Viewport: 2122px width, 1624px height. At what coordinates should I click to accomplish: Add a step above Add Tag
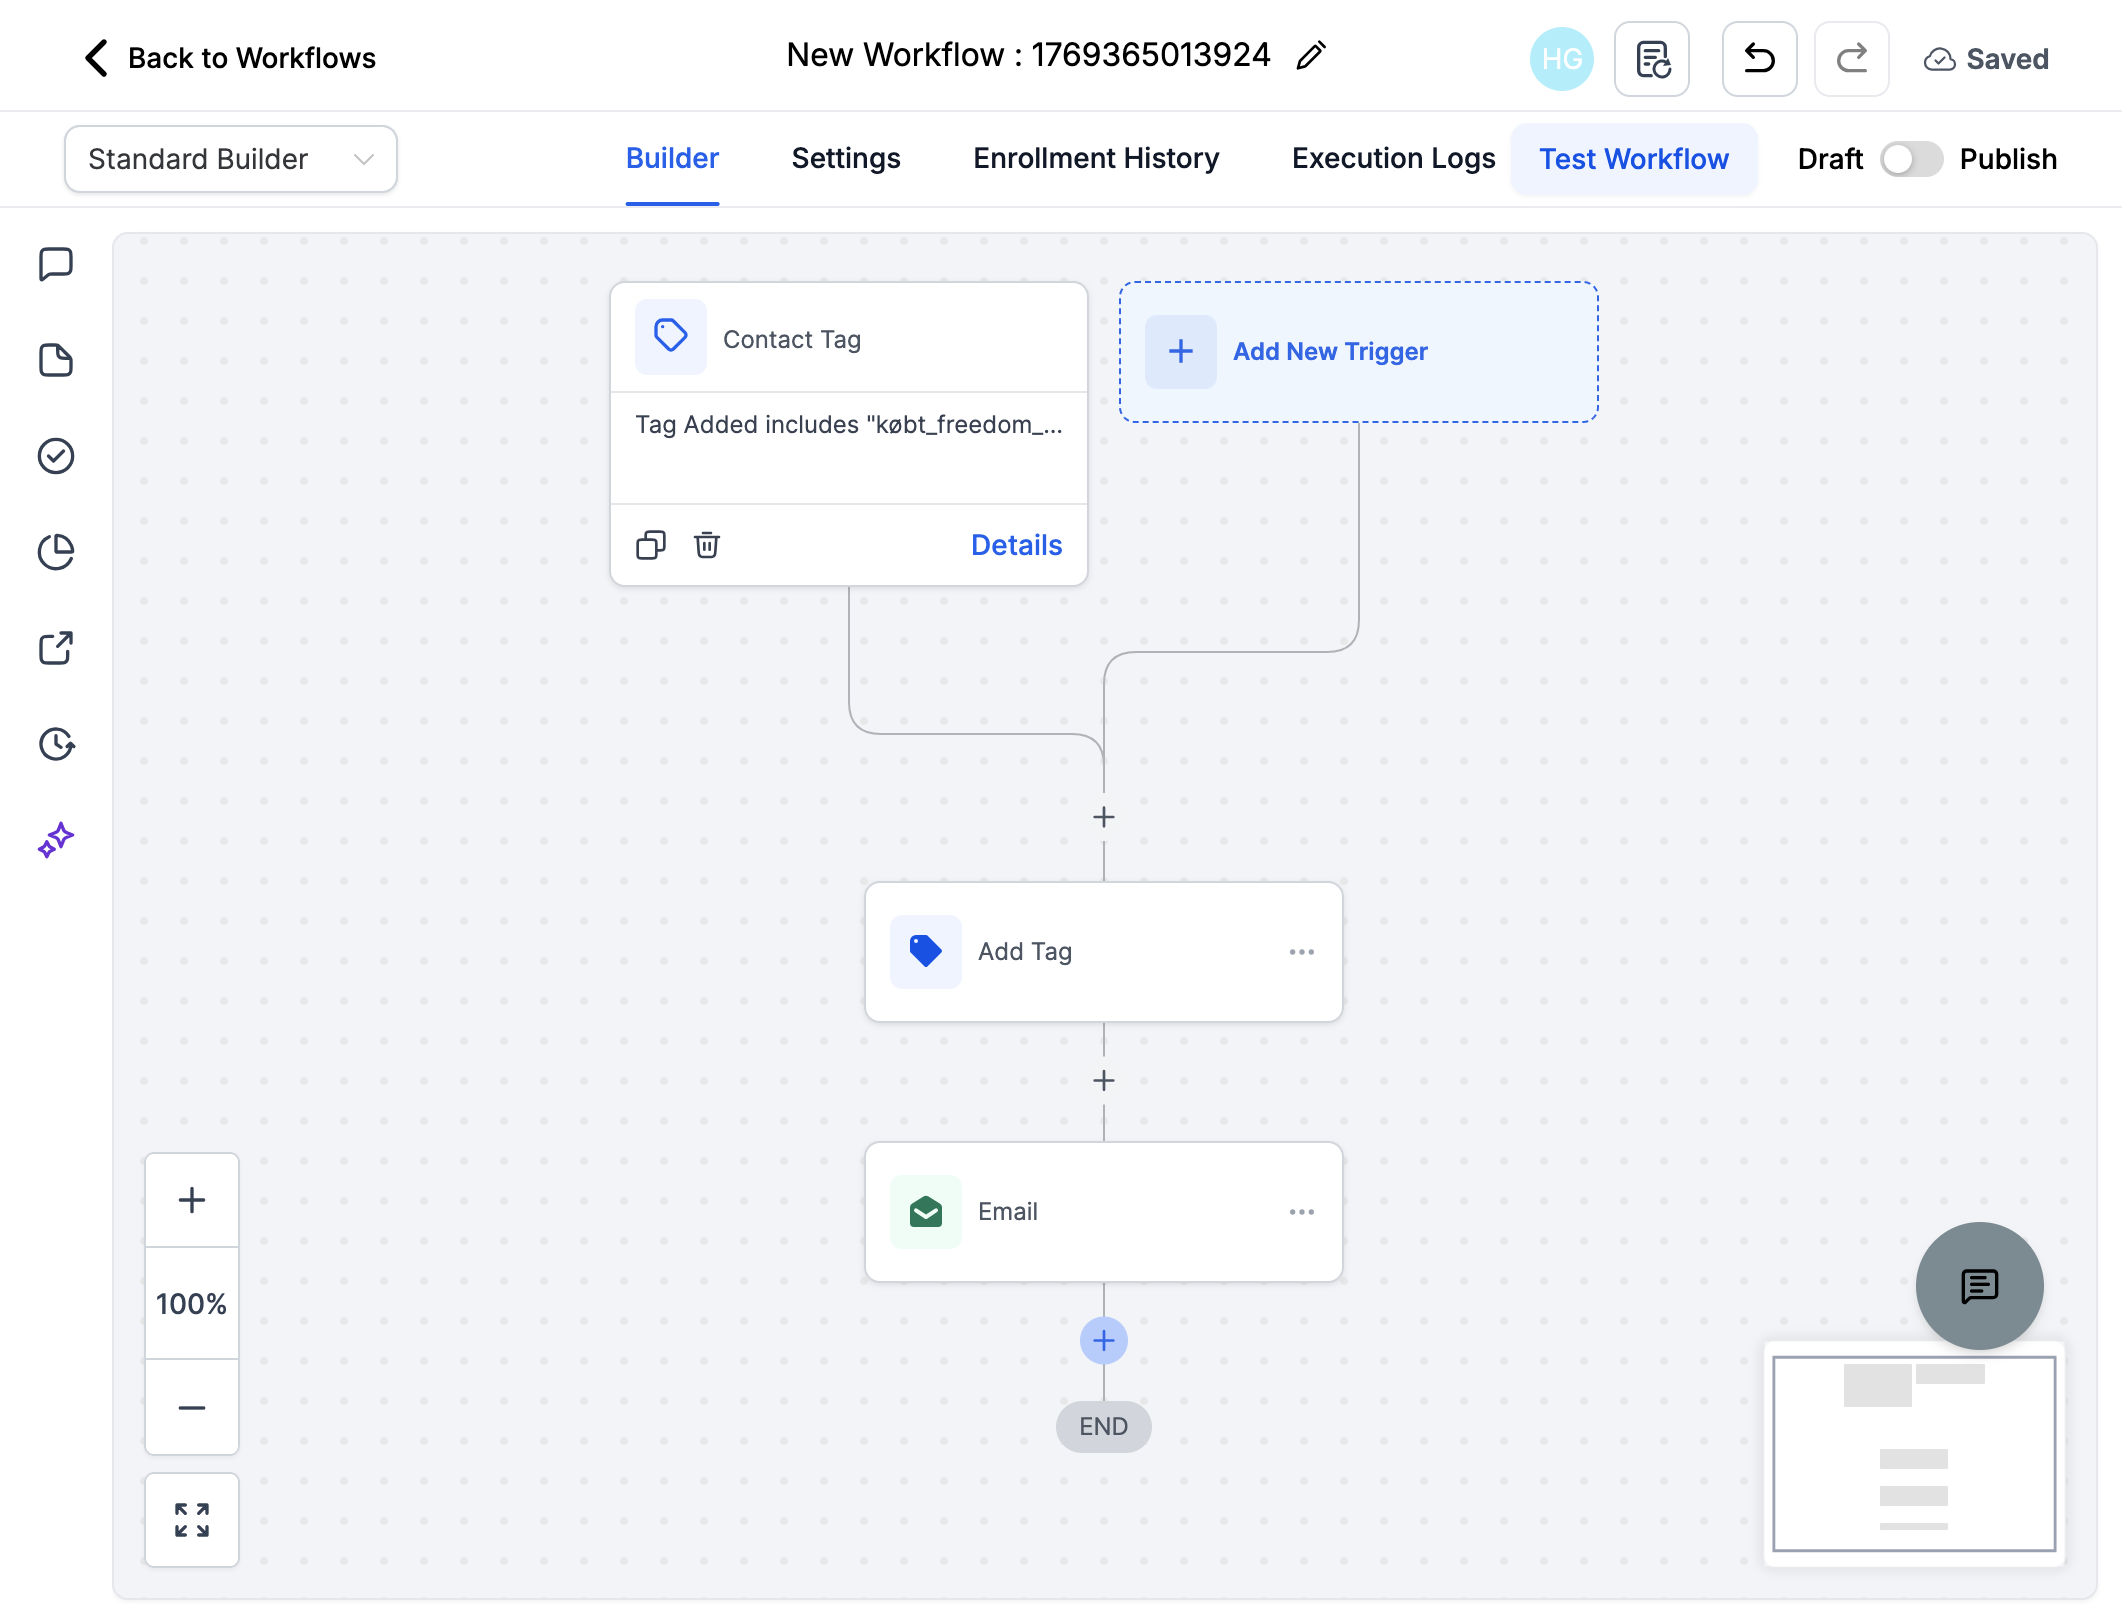[x=1104, y=817]
